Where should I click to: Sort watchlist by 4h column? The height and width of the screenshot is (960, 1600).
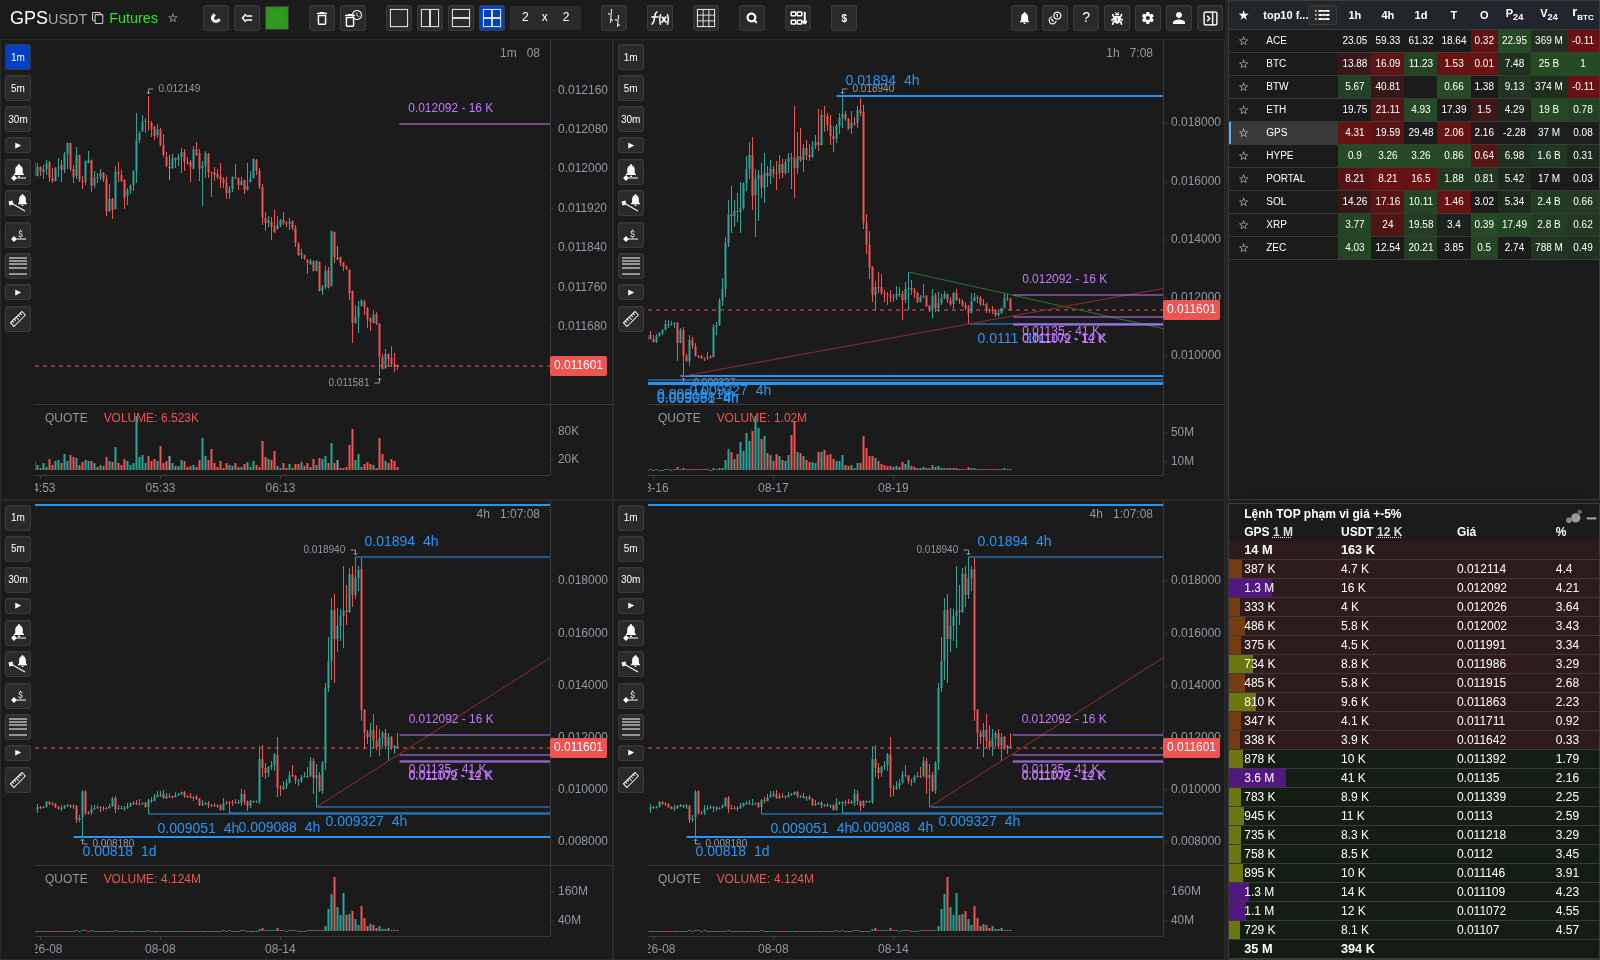click(1387, 15)
